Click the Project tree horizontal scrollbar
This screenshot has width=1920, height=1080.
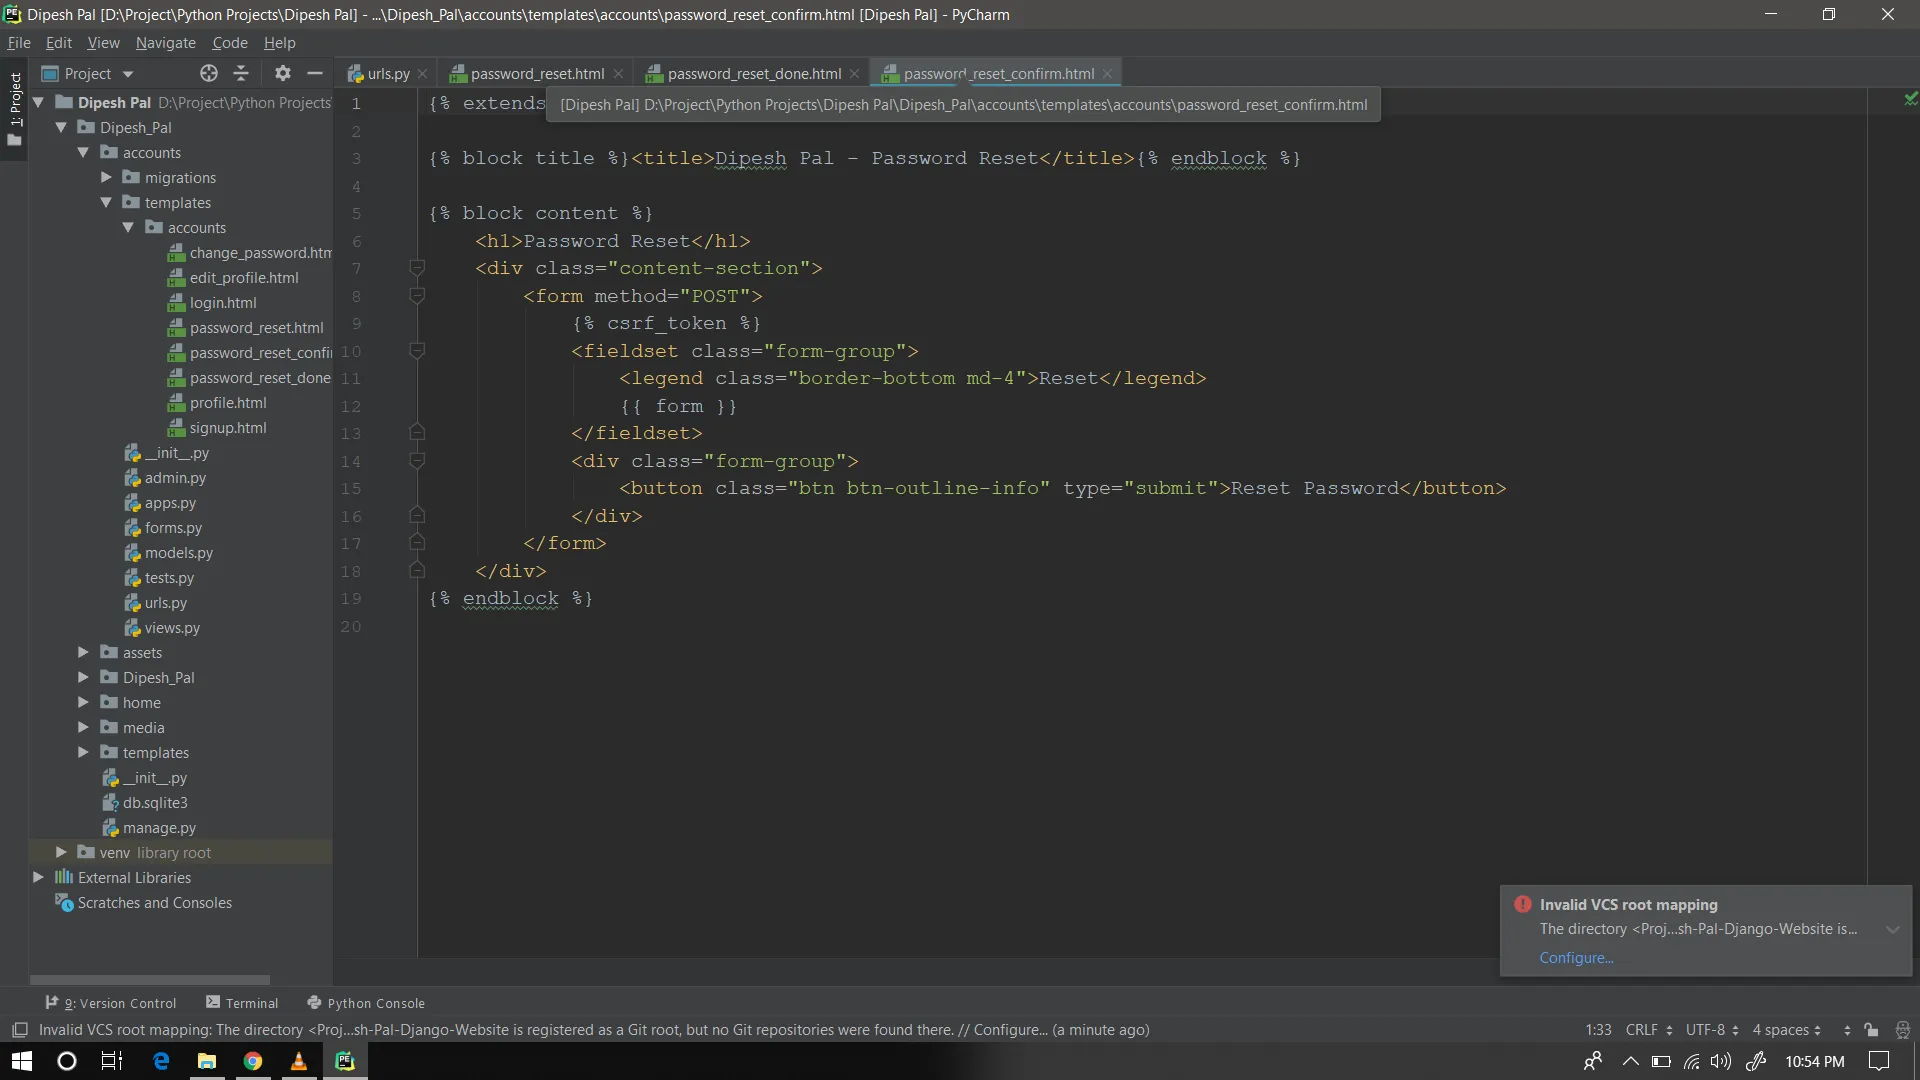click(x=150, y=980)
